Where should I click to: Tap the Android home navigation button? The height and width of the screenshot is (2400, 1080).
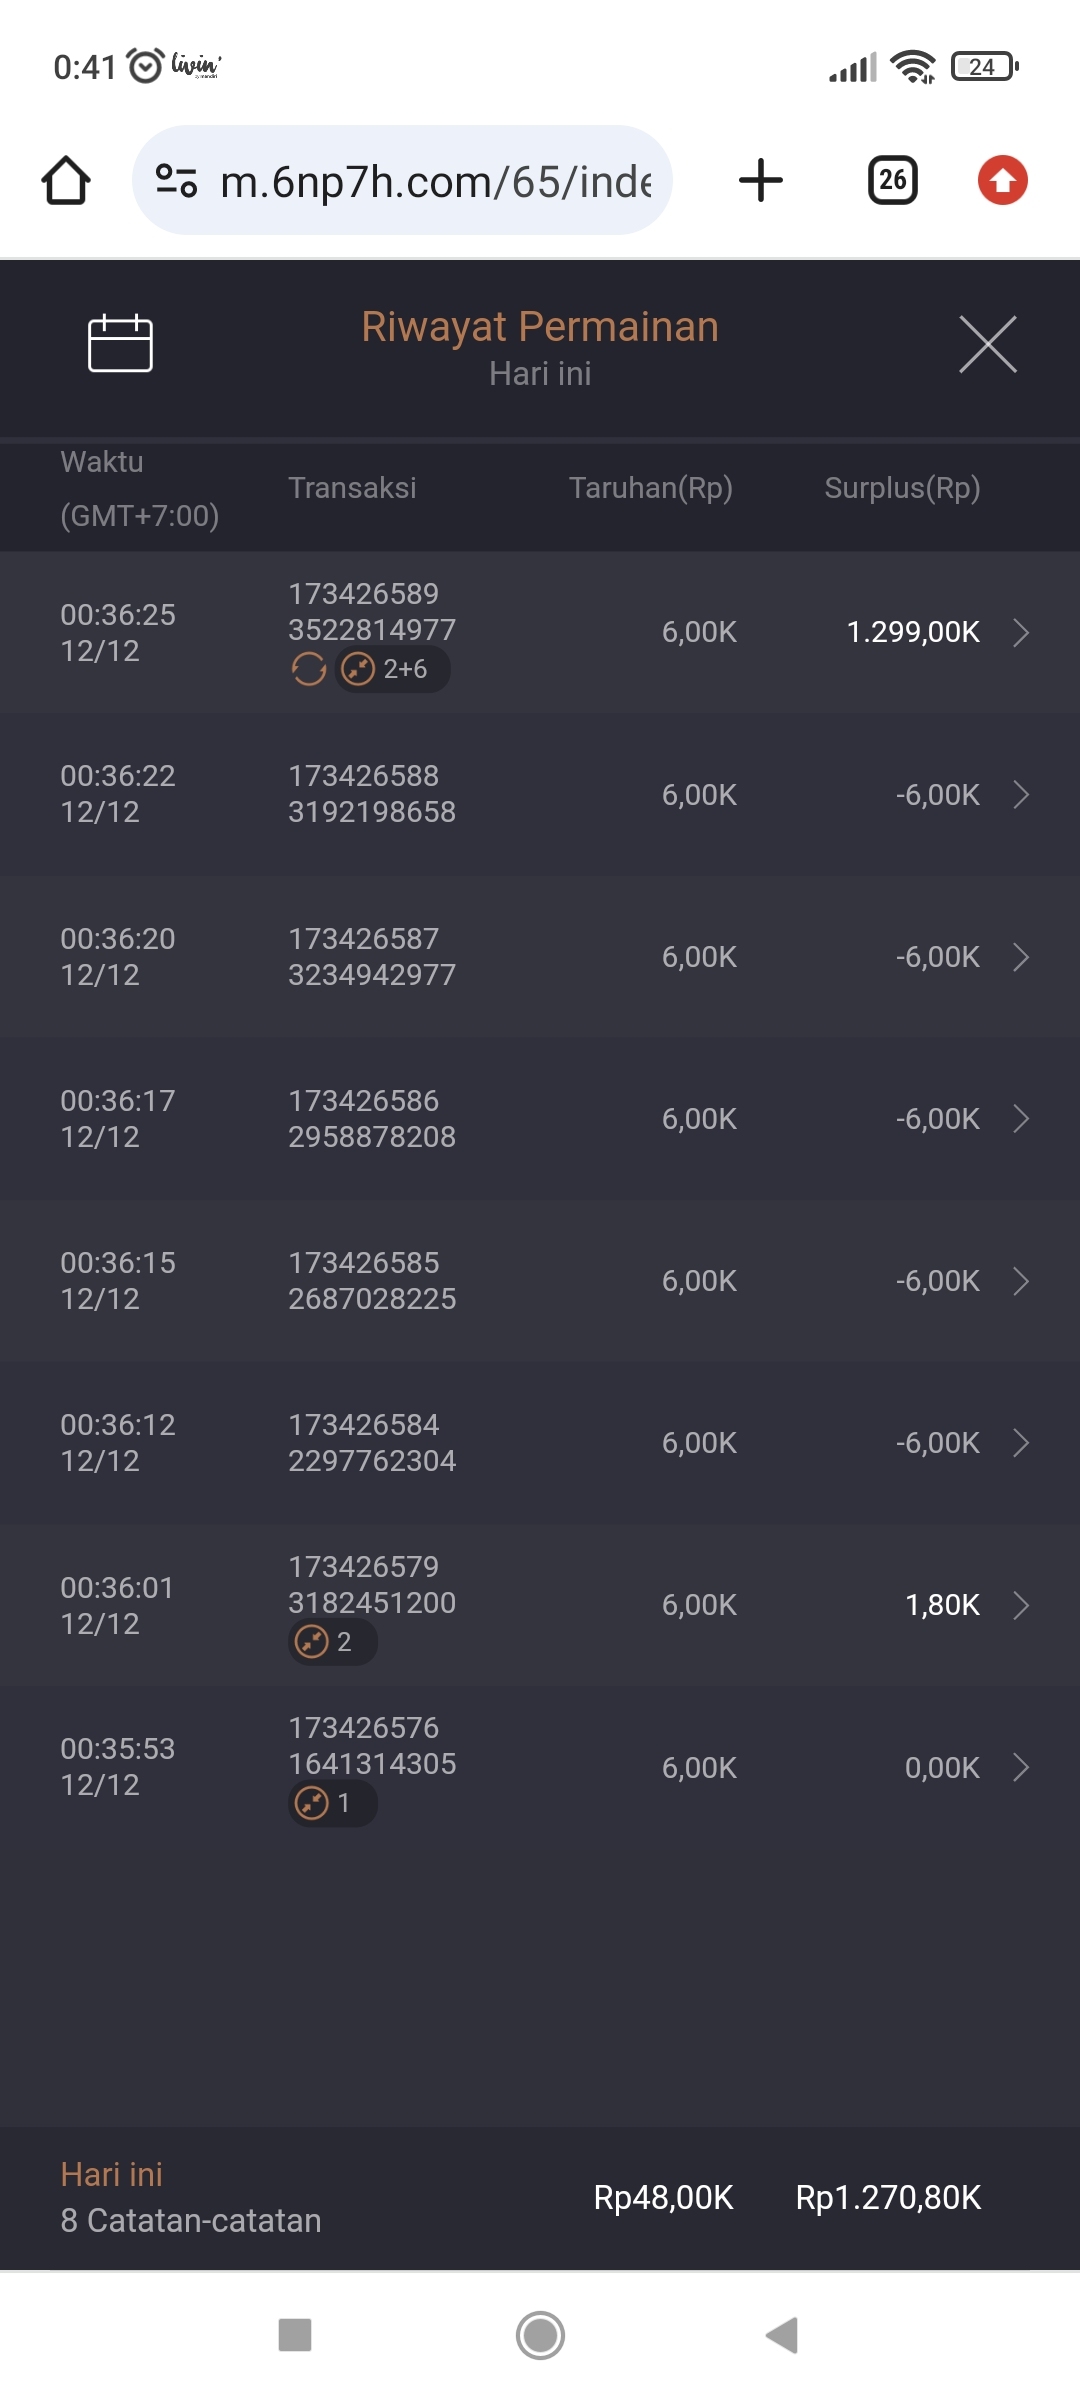coord(540,2336)
